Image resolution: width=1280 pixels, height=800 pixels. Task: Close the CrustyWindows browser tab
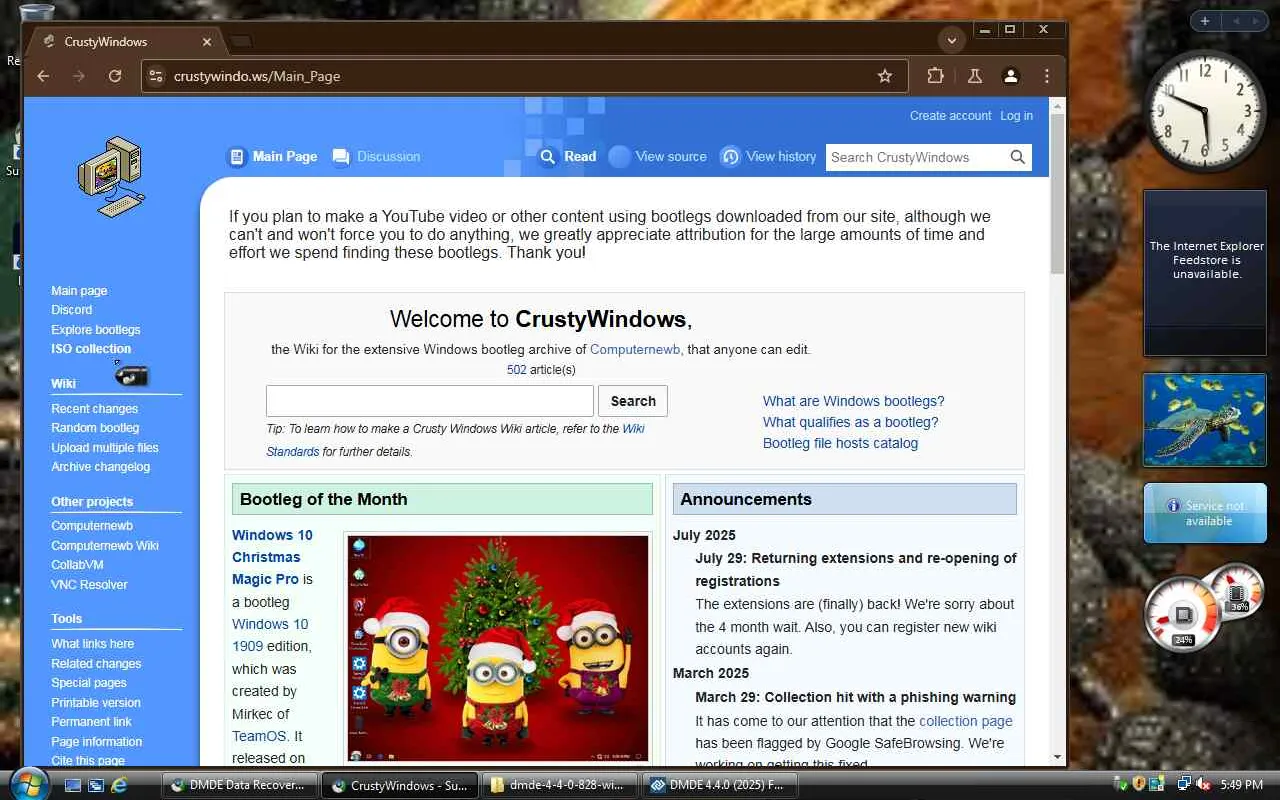207,42
